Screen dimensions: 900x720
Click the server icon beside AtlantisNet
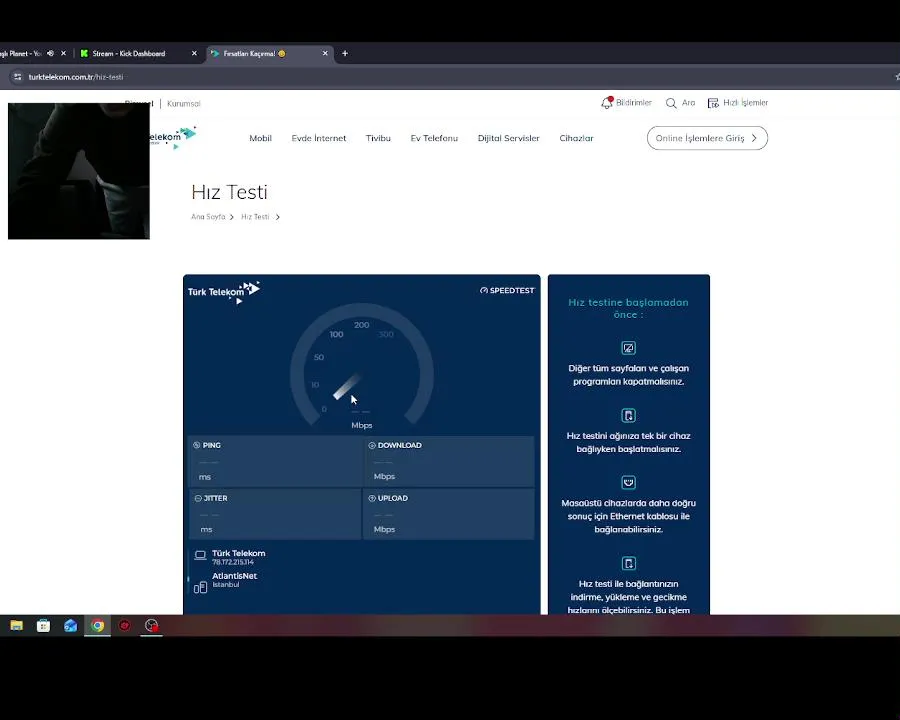coord(200,587)
